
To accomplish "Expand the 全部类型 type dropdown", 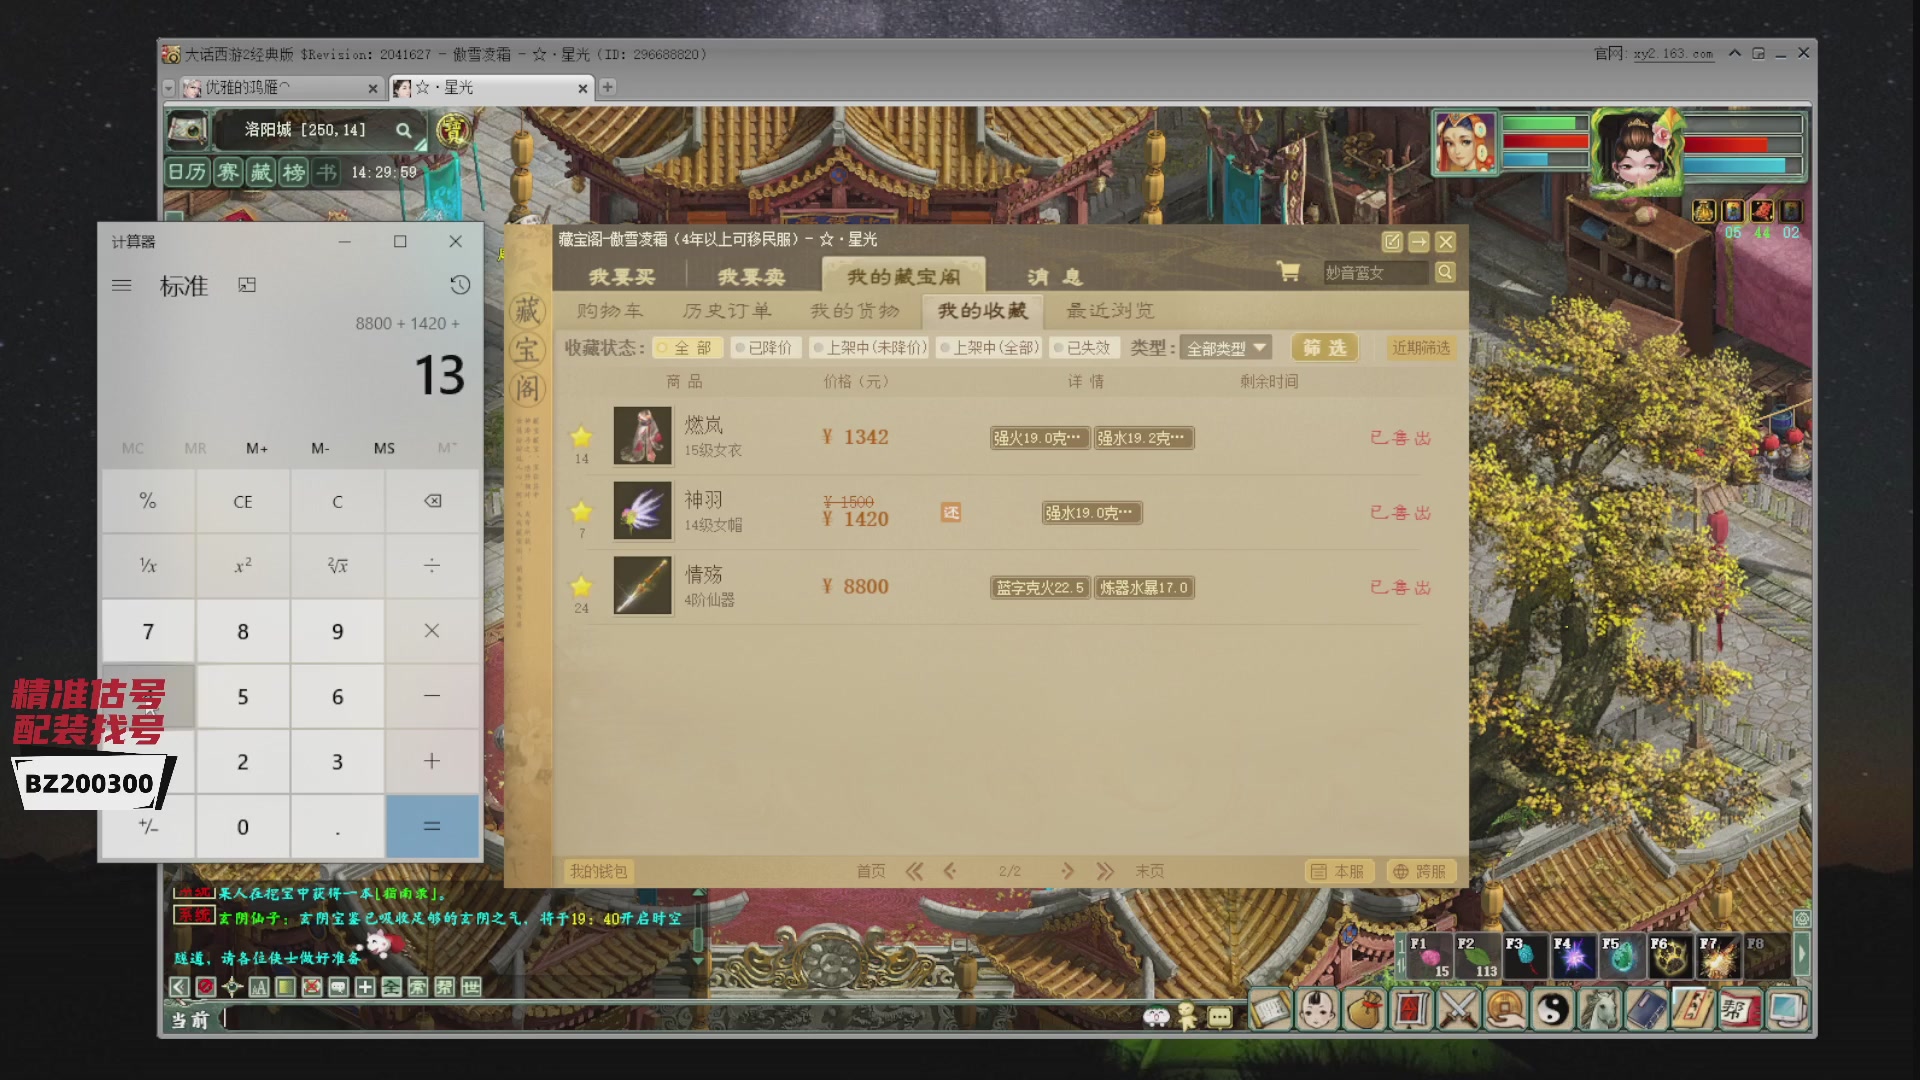I will click(x=1226, y=348).
